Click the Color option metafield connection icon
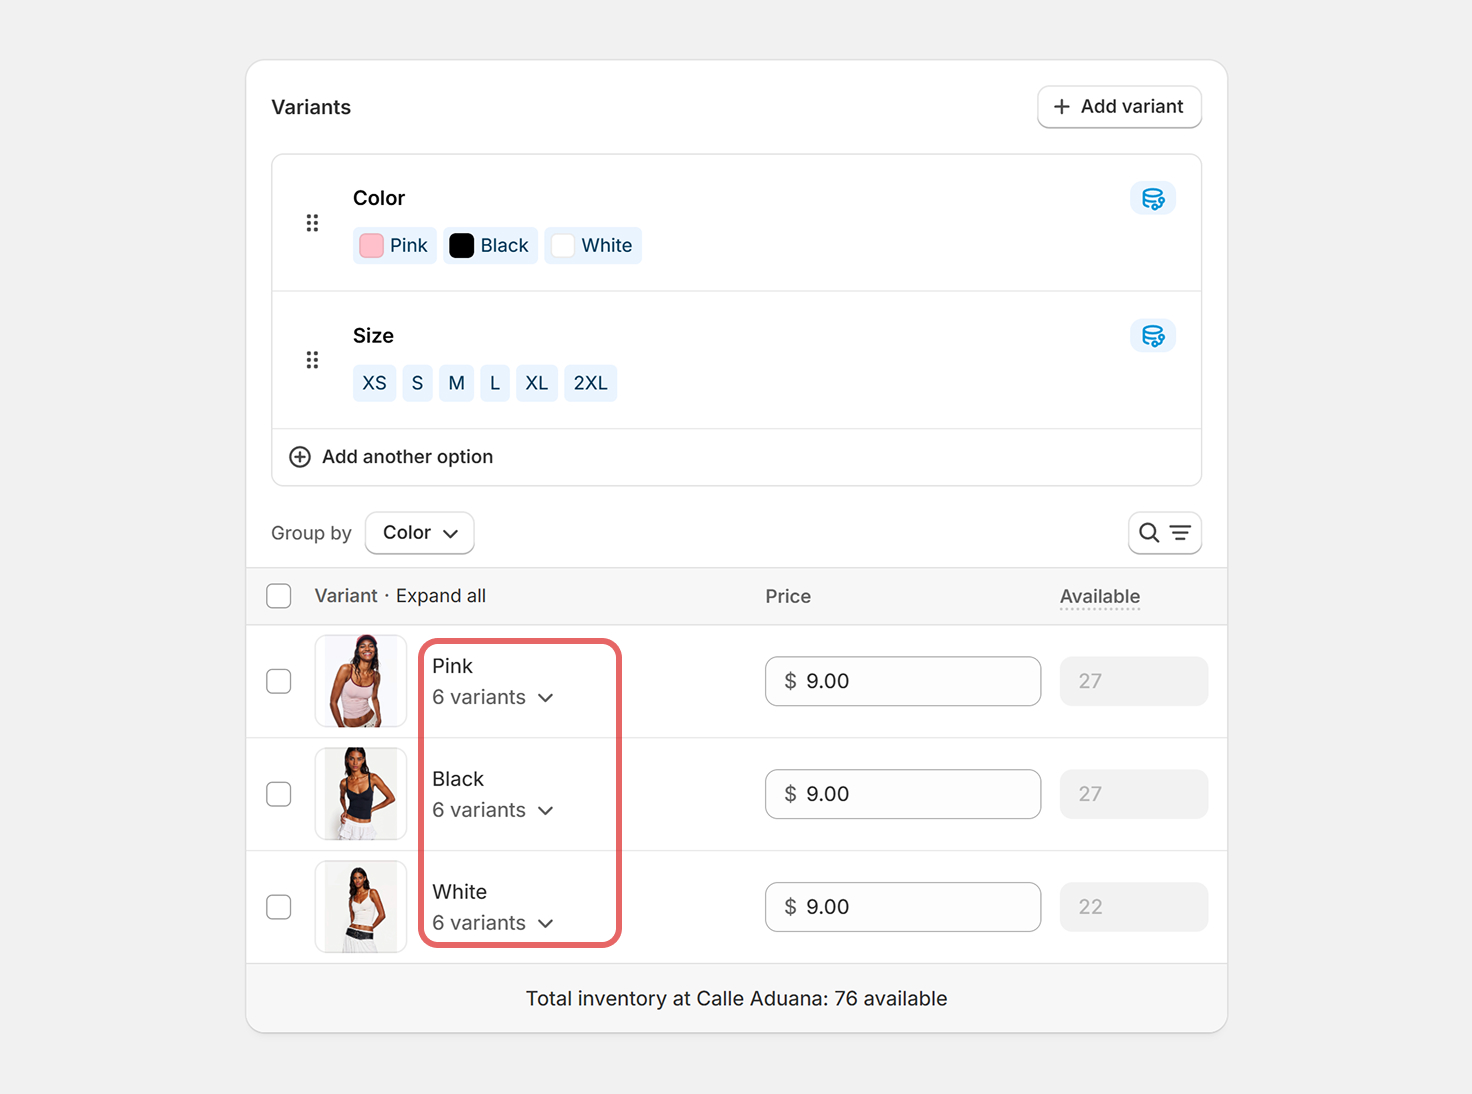The height and width of the screenshot is (1094, 1472). (x=1152, y=199)
